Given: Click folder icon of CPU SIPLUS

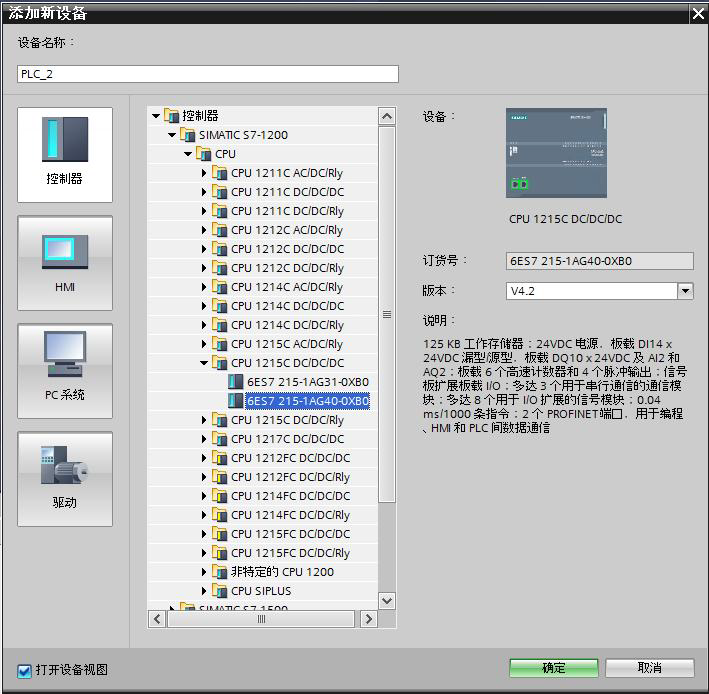Looking at the screenshot, I should point(220,591).
